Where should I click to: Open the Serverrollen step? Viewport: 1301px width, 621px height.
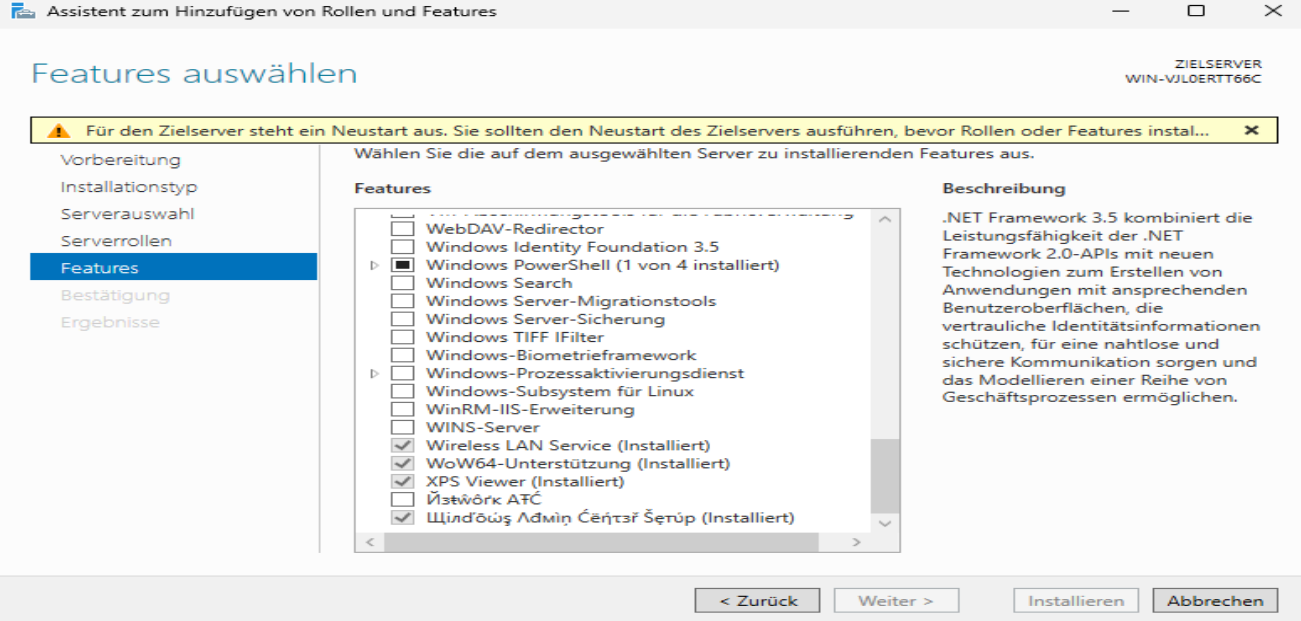click(116, 241)
